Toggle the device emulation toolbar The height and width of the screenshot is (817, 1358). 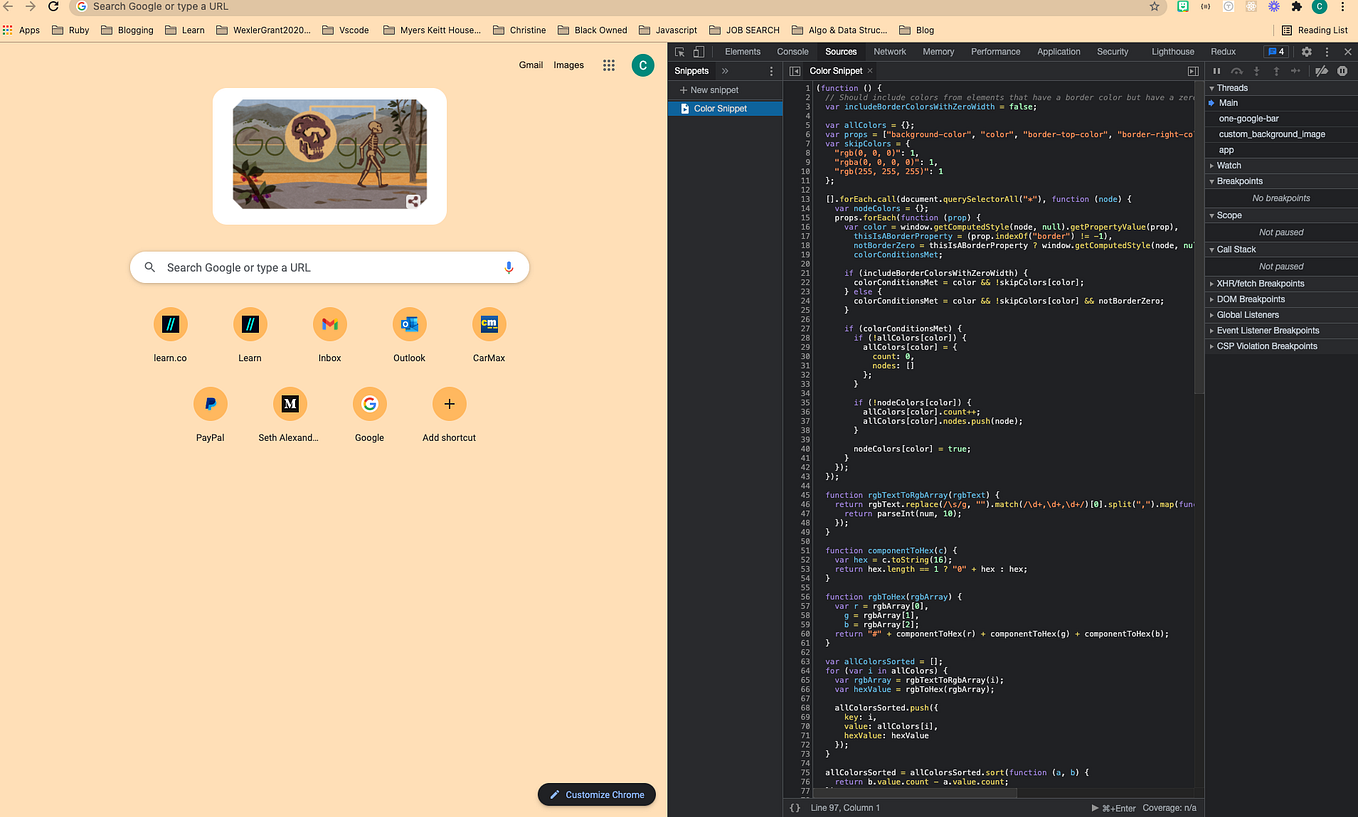point(699,51)
